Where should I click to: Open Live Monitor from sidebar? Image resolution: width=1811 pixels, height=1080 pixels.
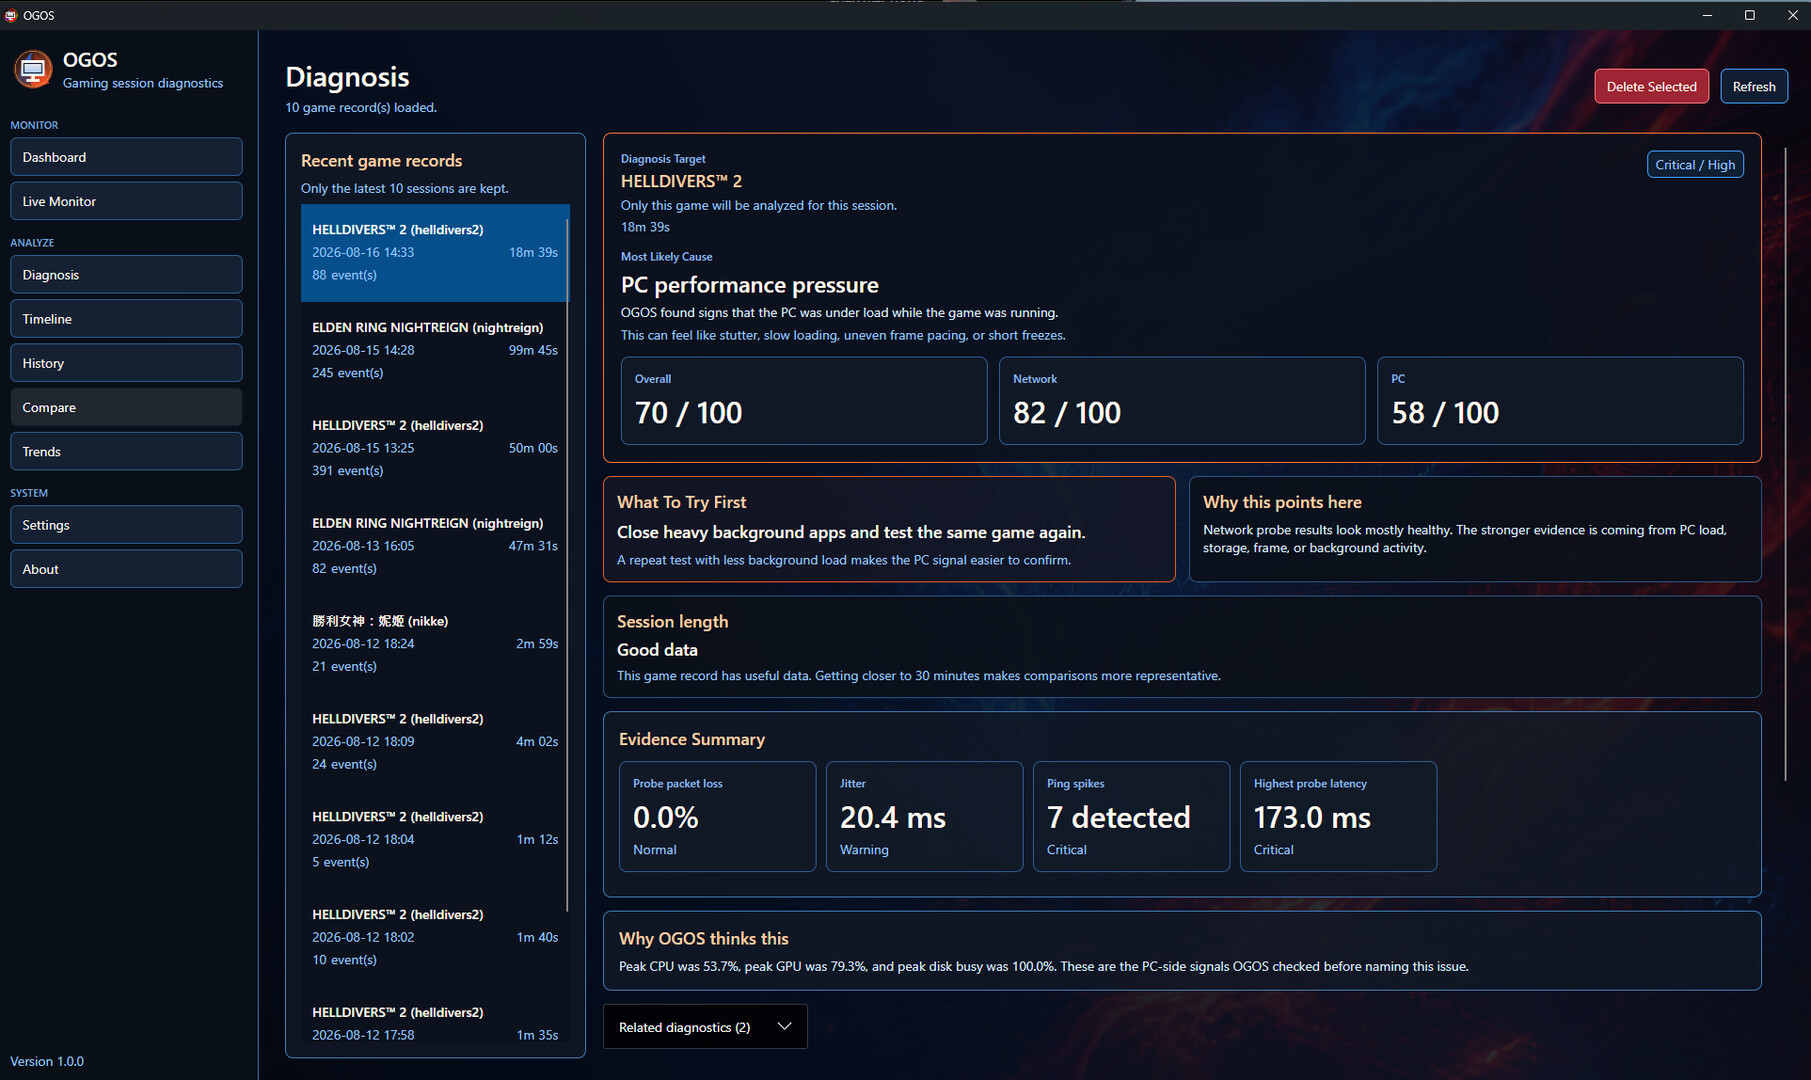[x=126, y=201]
